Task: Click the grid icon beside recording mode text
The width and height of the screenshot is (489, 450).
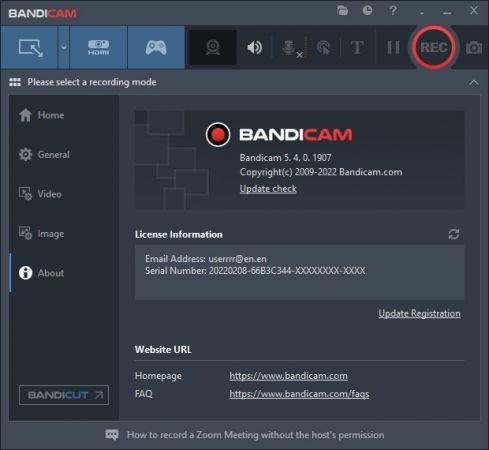Action: [x=15, y=82]
